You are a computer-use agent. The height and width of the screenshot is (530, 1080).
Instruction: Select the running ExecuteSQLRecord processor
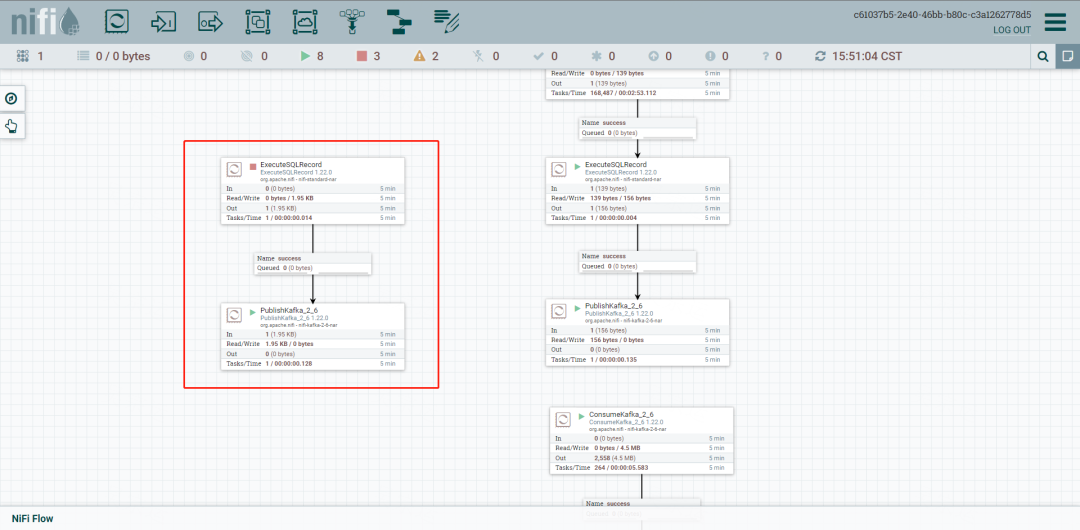pyautogui.click(x=637, y=191)
